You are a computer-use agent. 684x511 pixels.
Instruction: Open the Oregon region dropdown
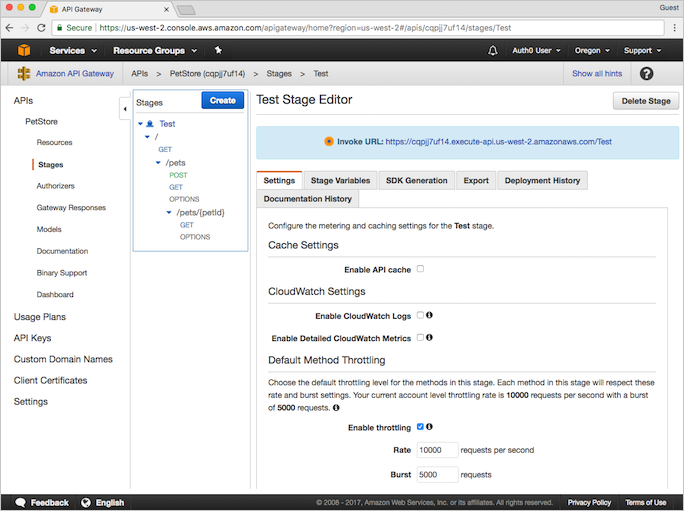[x=592, y=51]
